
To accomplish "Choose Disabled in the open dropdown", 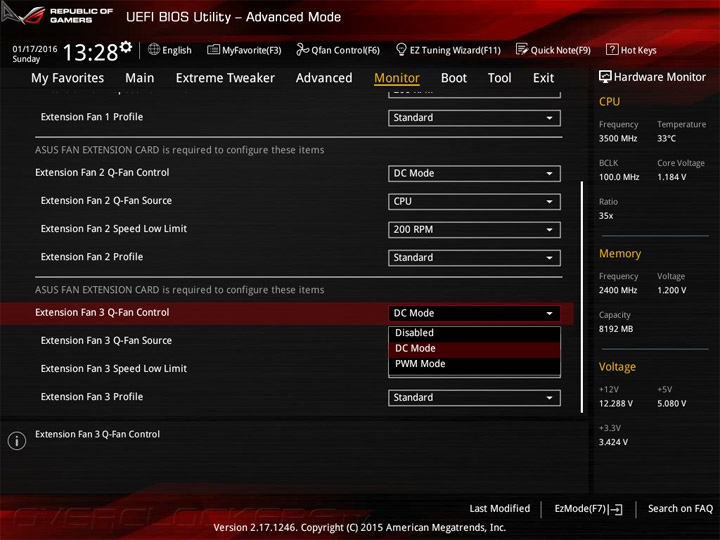I will [474, 333].
